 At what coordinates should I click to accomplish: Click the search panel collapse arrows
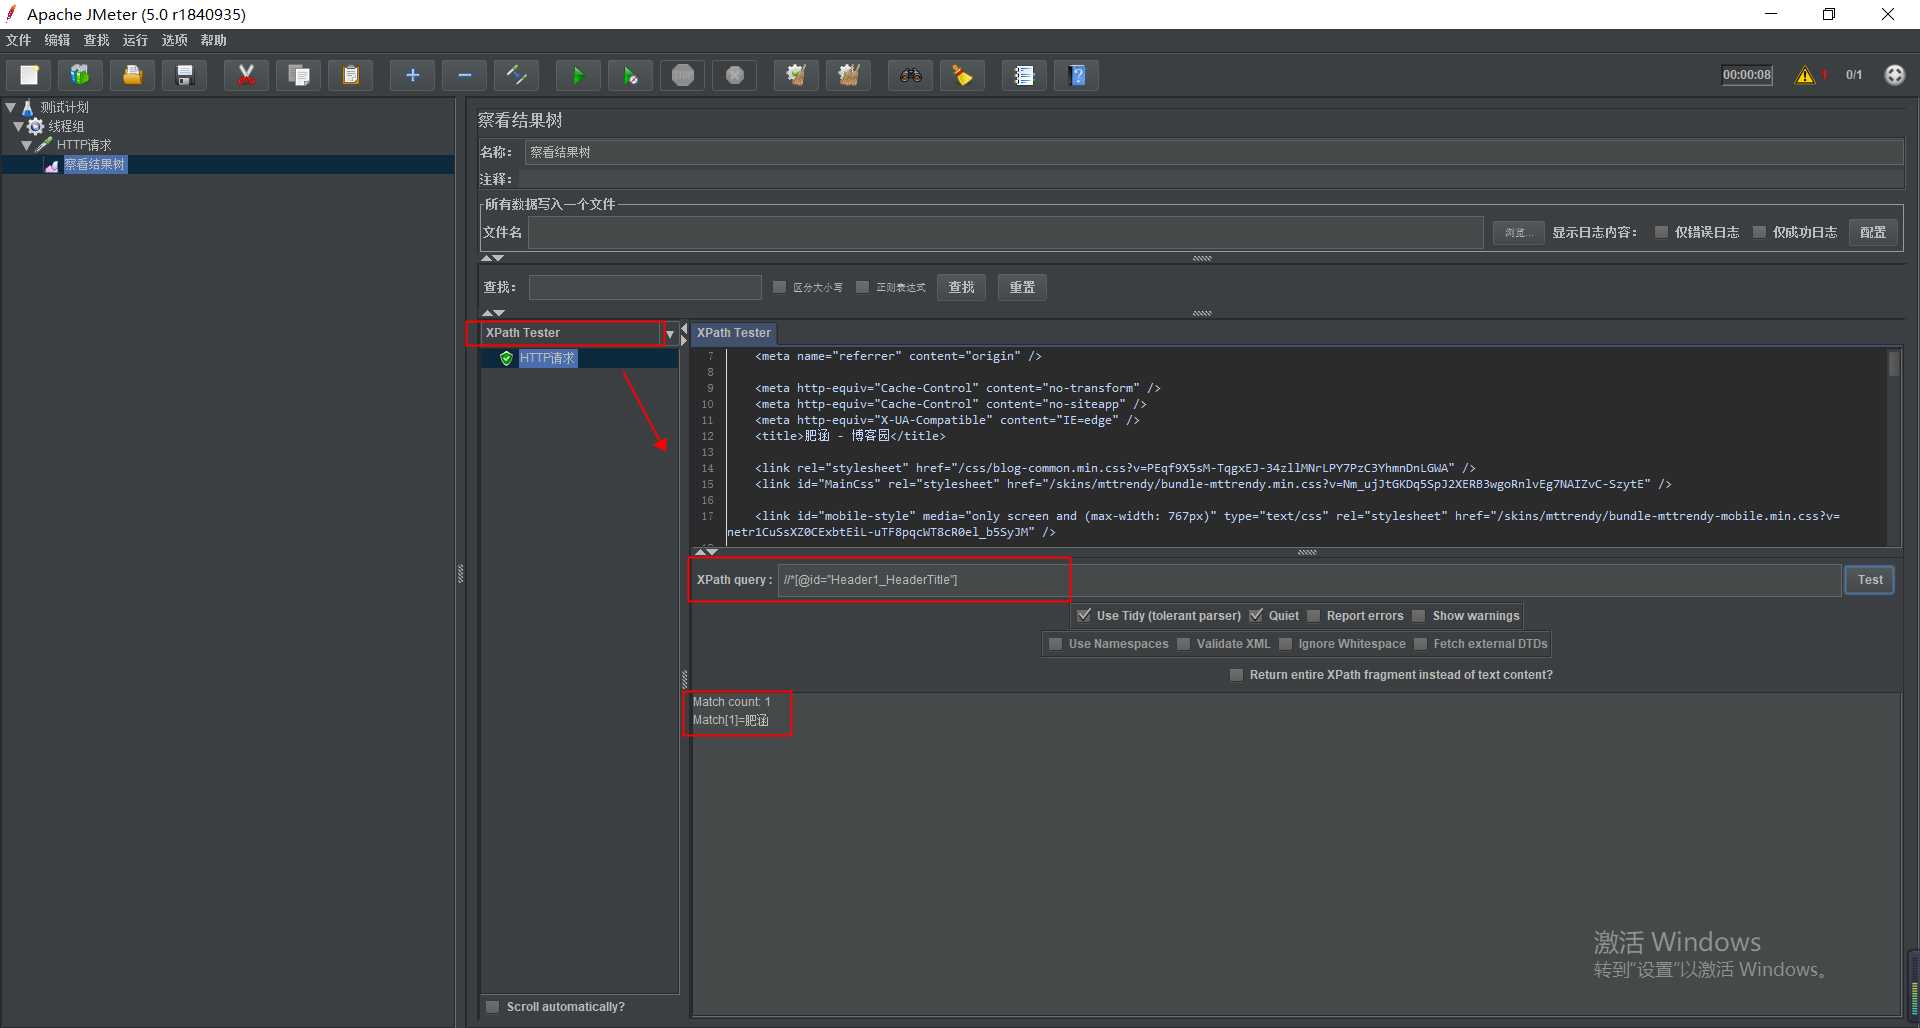(492, 313)
